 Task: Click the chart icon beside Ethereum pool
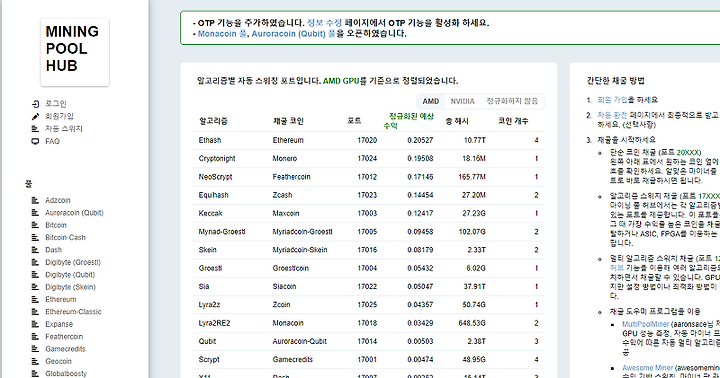click(x=35, y=299)
